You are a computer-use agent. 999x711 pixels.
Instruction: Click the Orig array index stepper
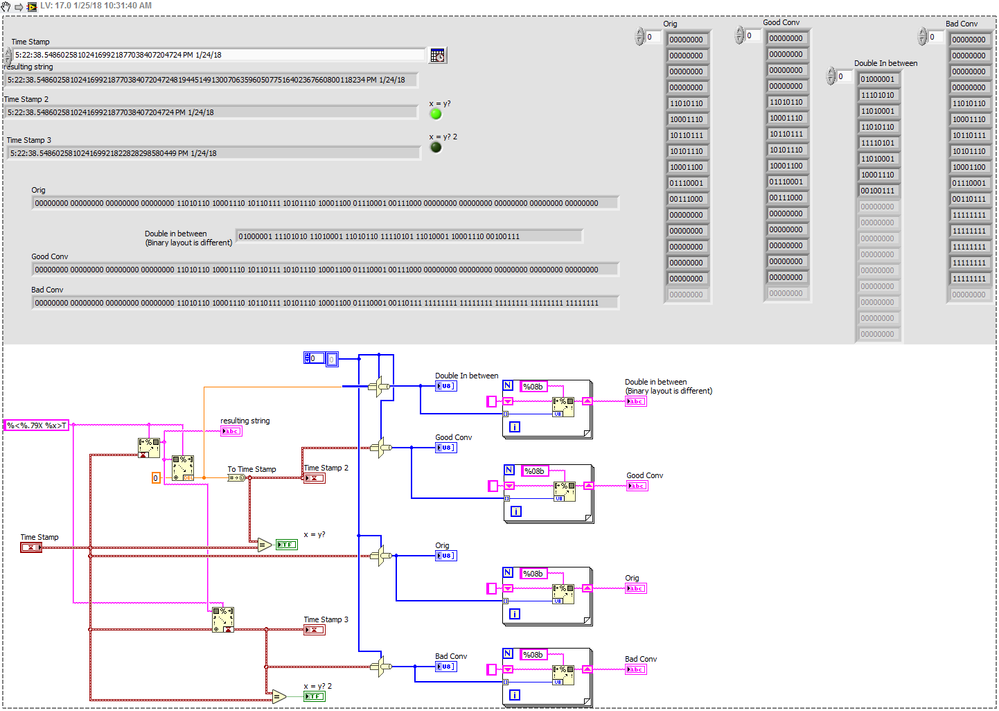click(x=640, y=37)
